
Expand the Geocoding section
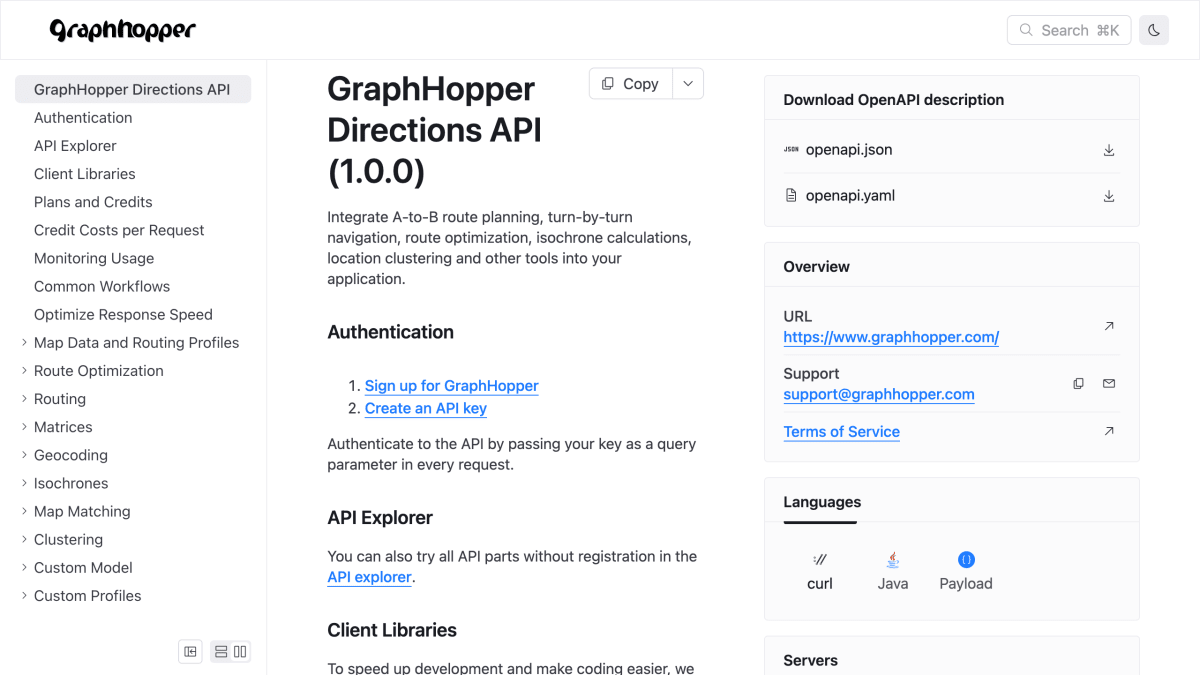(x=24, y=455)
